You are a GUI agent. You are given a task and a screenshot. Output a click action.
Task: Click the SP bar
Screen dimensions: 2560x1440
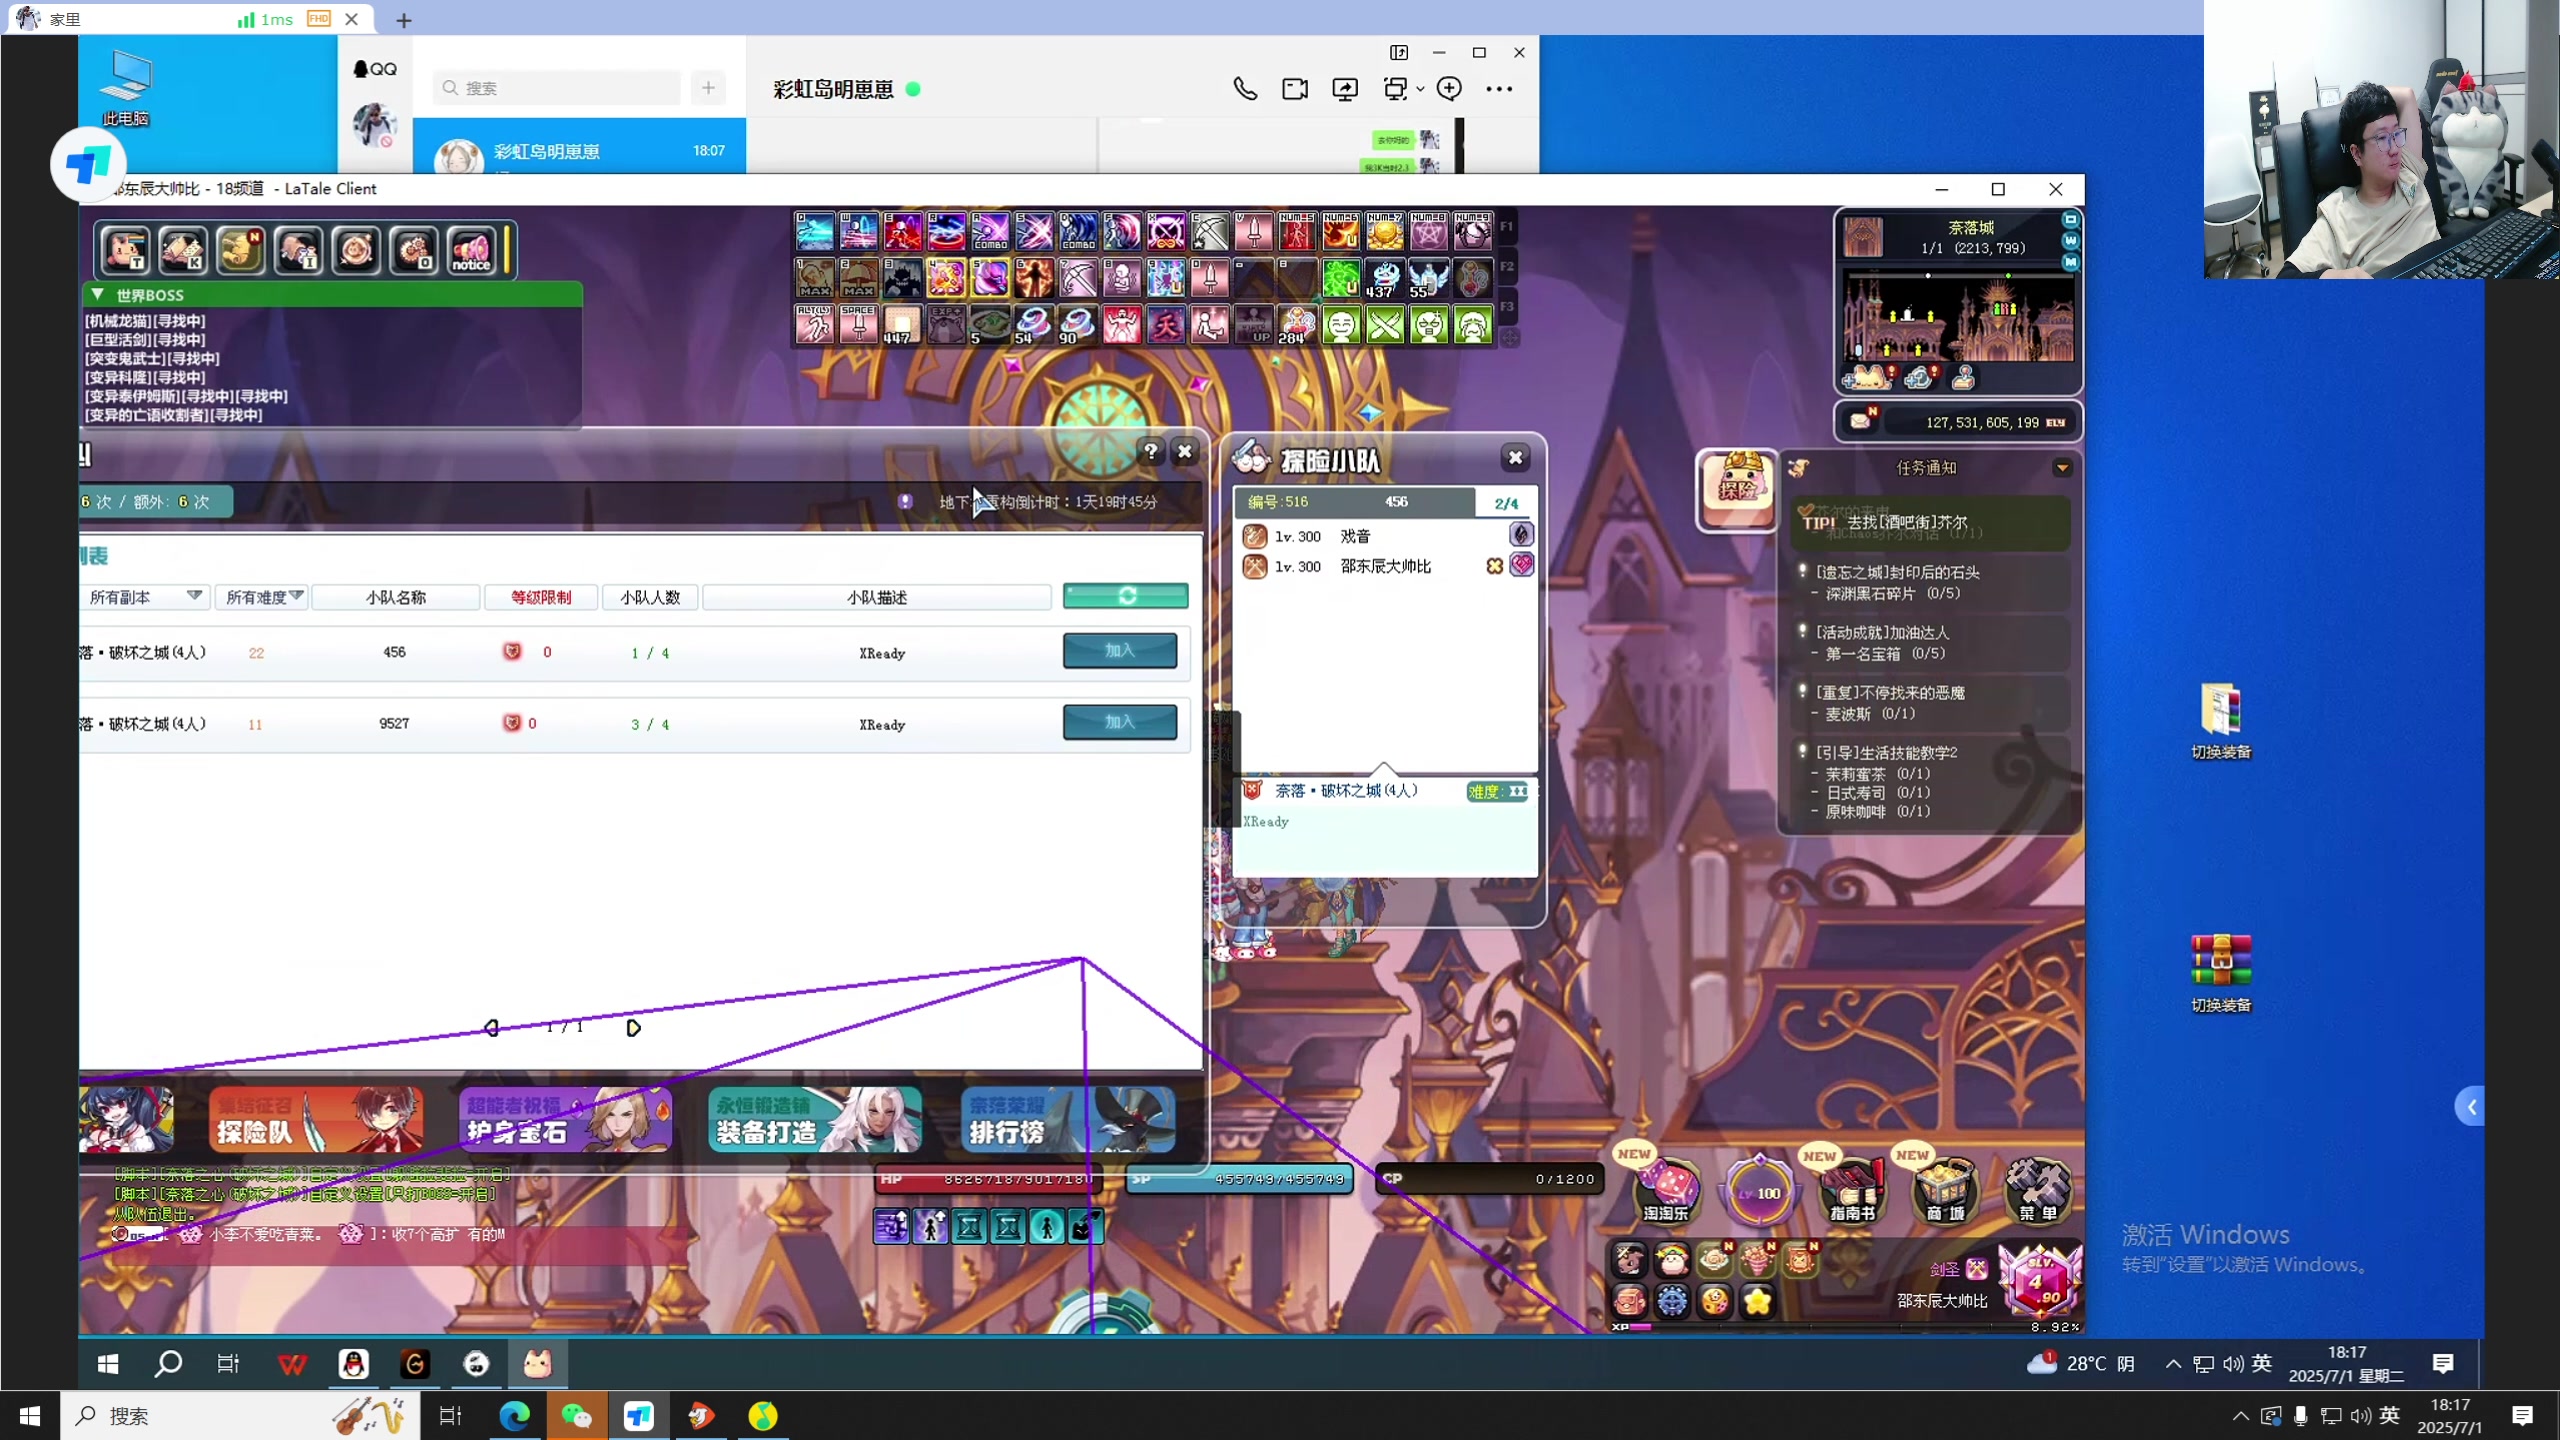(x=1240, y=1180)
